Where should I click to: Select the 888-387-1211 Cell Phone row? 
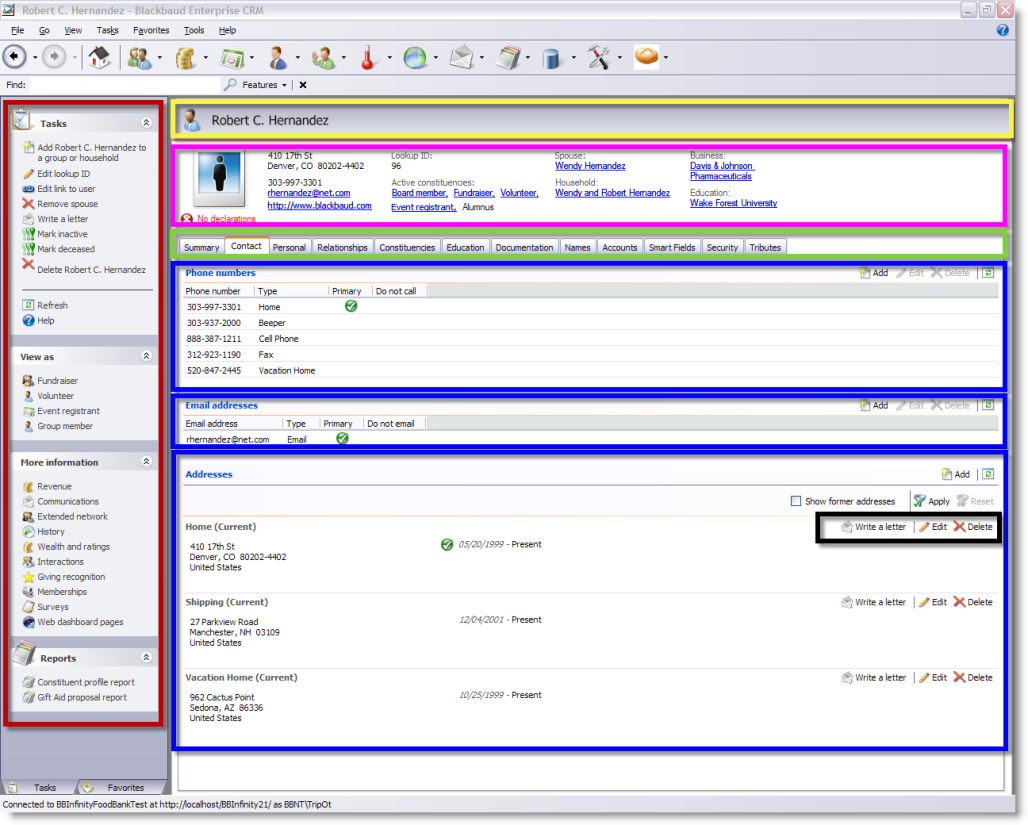click(590, 338)
